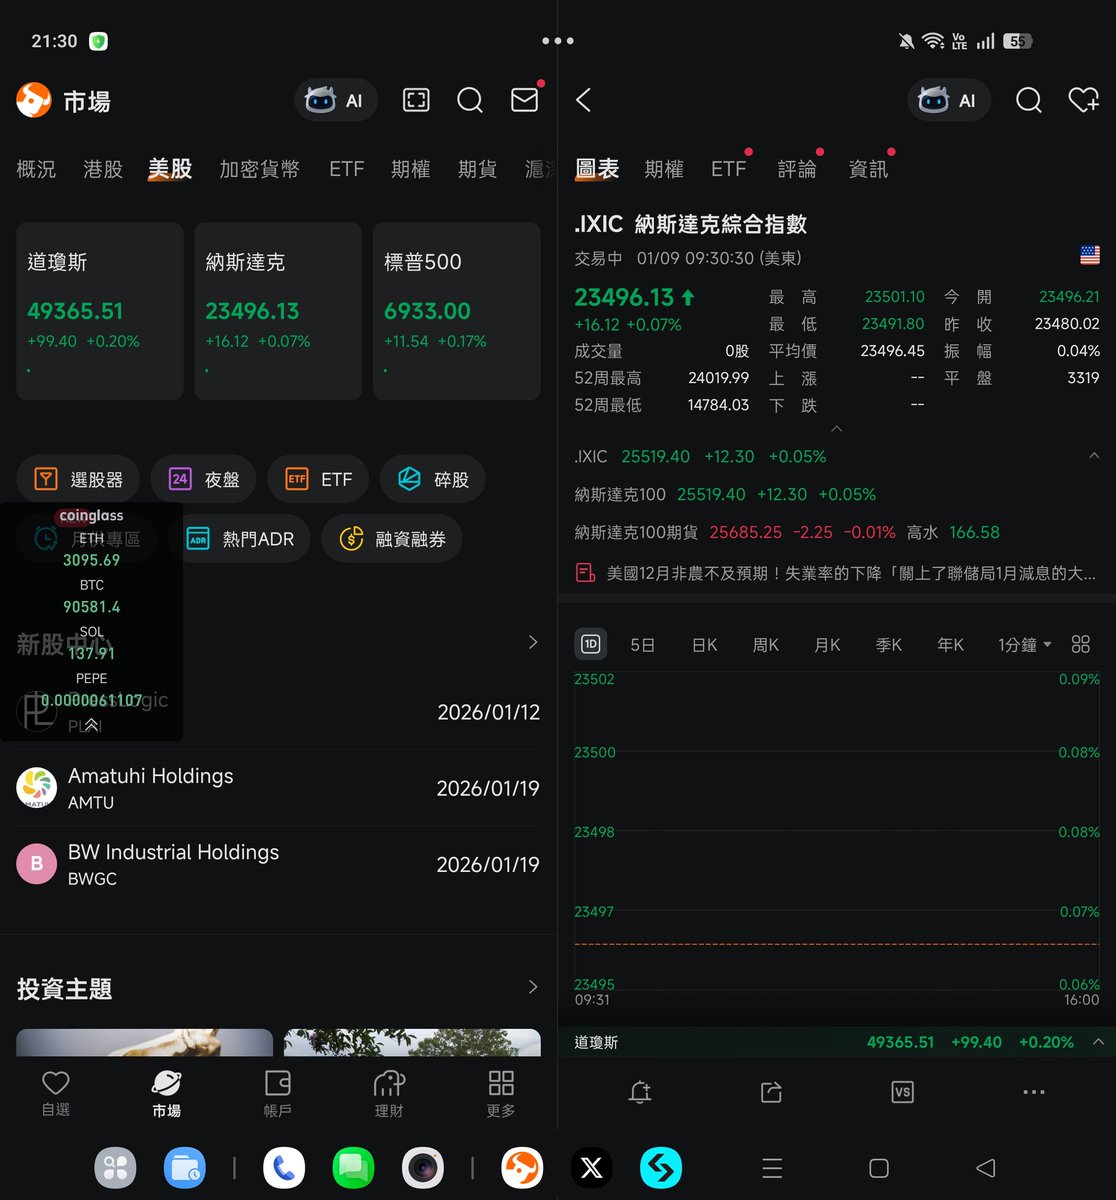Open more options ellipsis on chart toolbar
Image resolution: width=1116 pixels, height=1200 pixels.
tap(1034, 1092)
